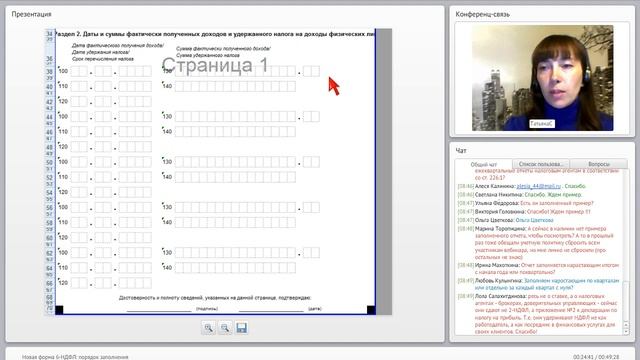Click the 'Раздел 2' heading on the slide
Viewport: 640px width, 360px height.
pyautogui.click(x=215, y=34)
